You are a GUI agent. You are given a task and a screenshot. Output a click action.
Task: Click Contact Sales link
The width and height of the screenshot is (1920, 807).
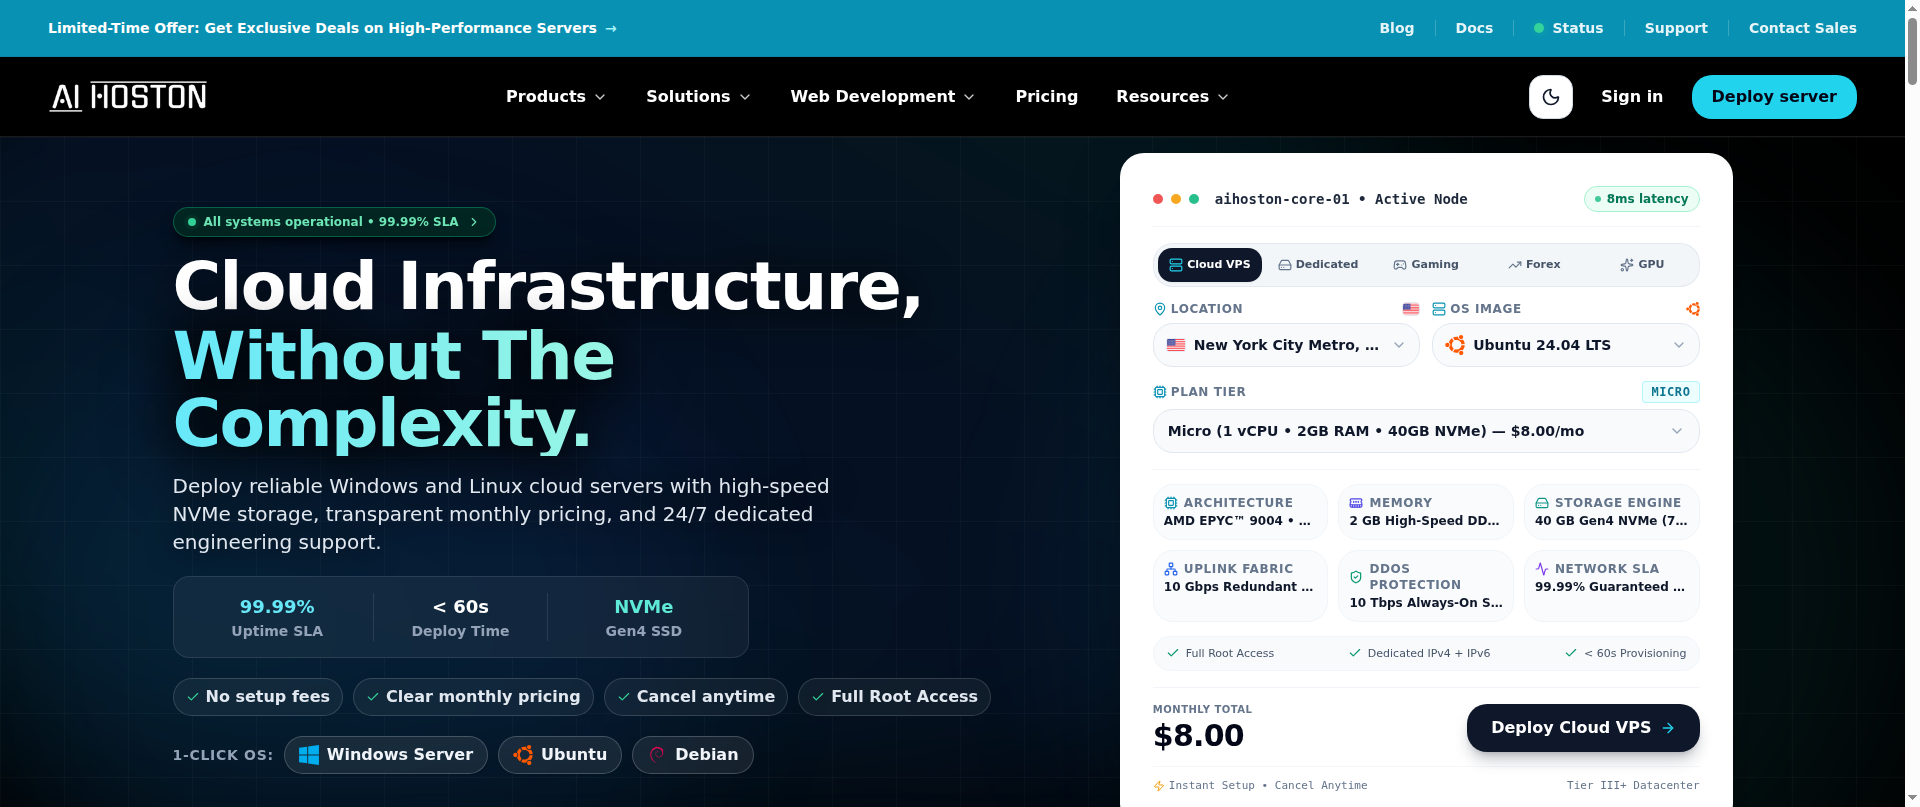point(1803,28)
